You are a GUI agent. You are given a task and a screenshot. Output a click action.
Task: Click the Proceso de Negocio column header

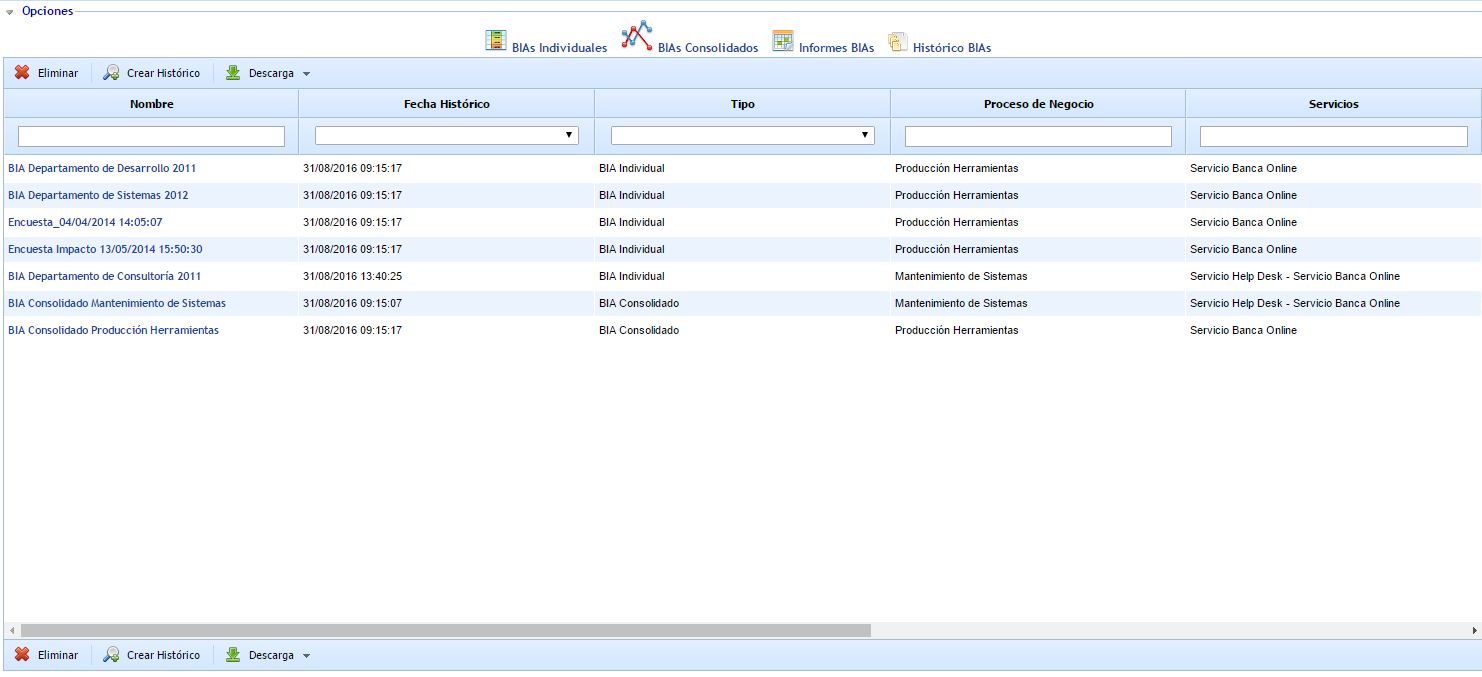point(1038,104)
